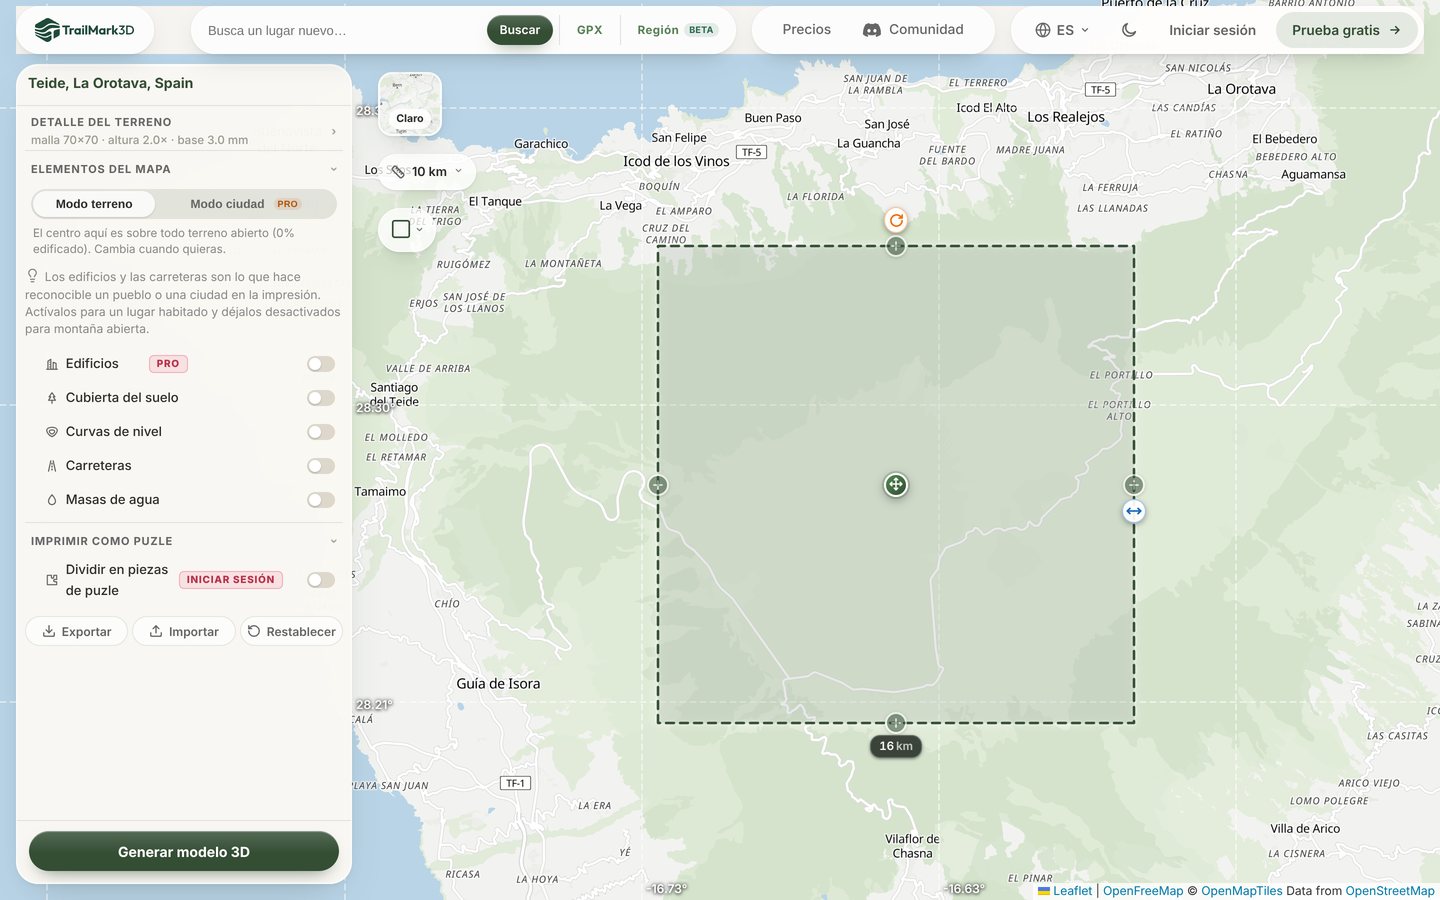1440x900 pixels.
Task: Click the Edificios buildings icon
Action: coord(52,365)
